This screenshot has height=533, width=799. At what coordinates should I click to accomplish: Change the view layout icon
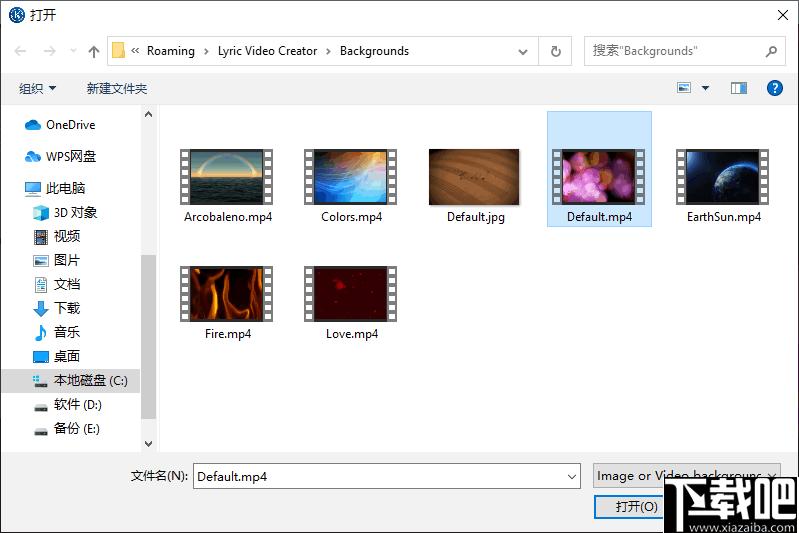coord(684,88)
